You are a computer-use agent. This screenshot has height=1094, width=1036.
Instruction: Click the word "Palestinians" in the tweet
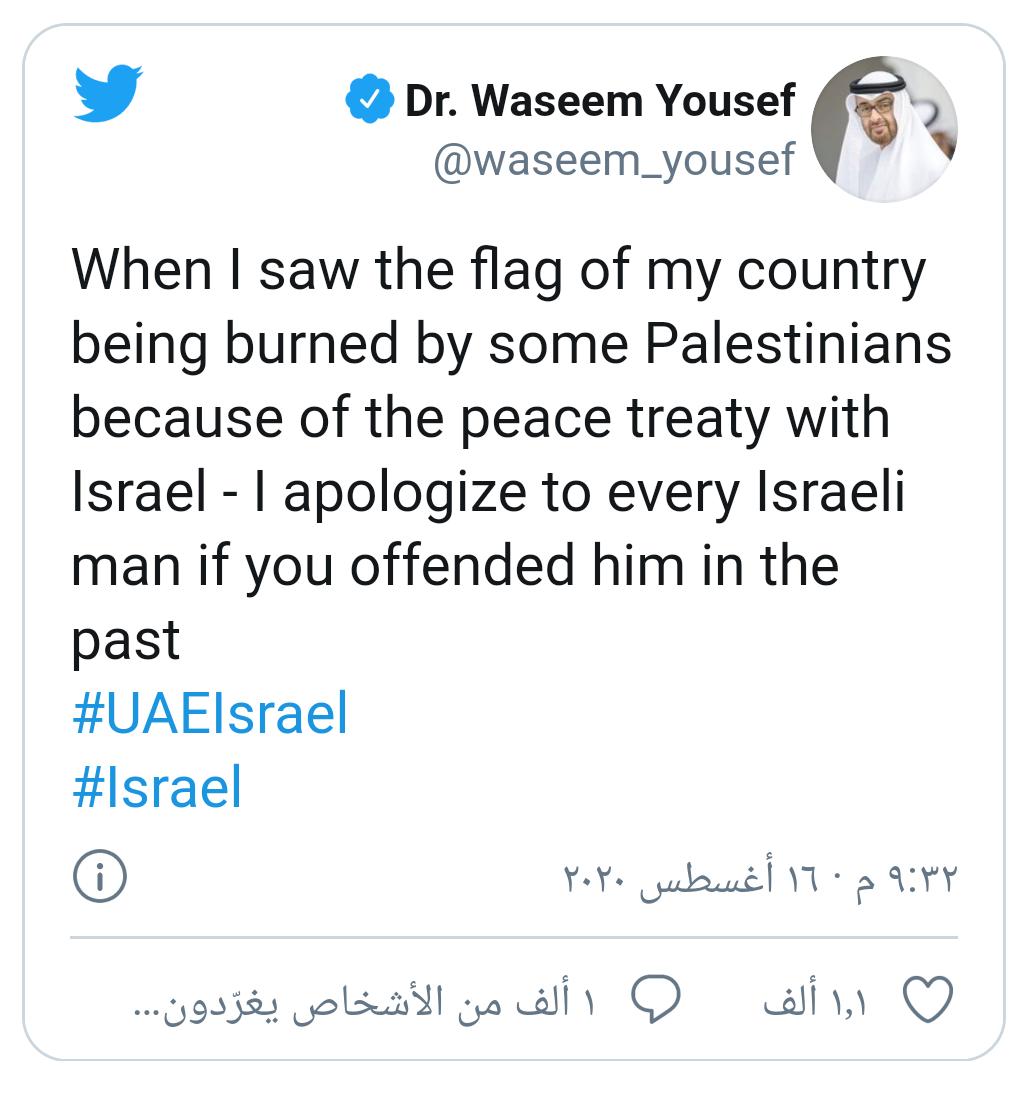coord(797,343)
